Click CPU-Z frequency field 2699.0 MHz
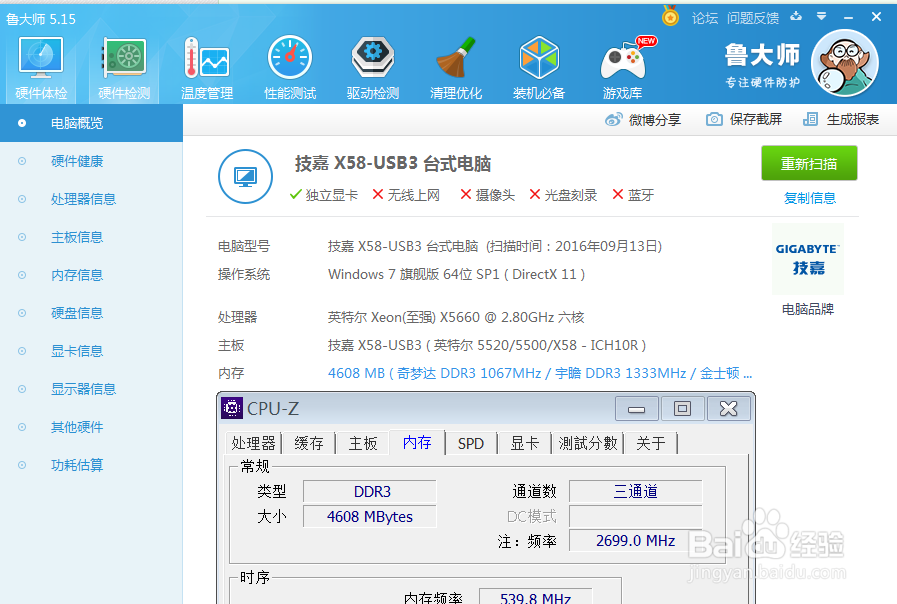The height and width of the screenshot is (604, 897). [636, 541]
